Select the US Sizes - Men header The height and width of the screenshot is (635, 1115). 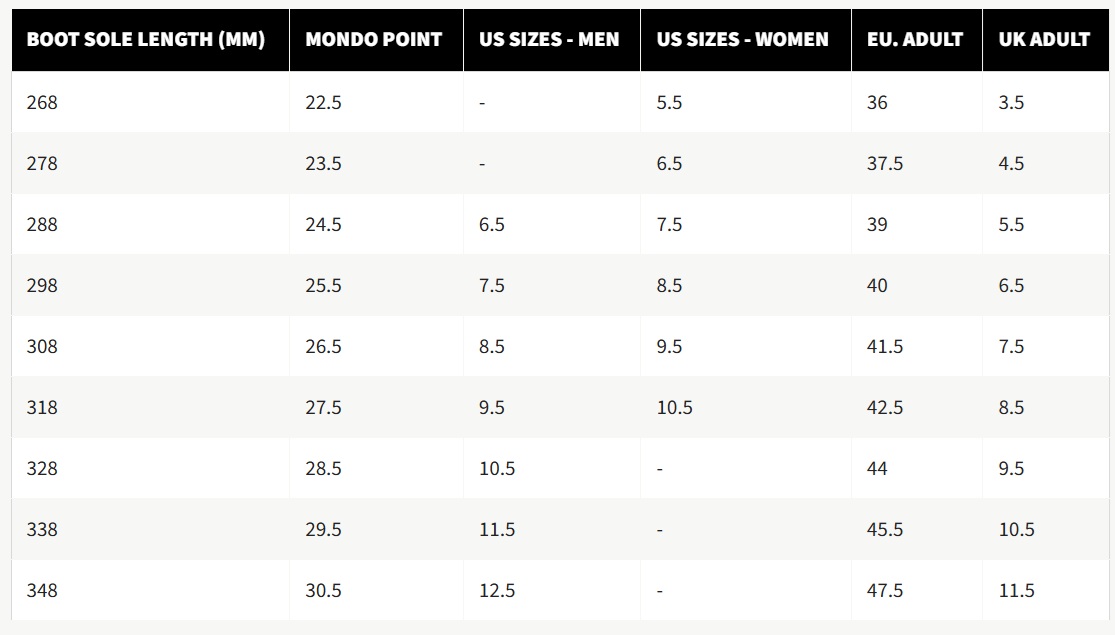(549, 40)
